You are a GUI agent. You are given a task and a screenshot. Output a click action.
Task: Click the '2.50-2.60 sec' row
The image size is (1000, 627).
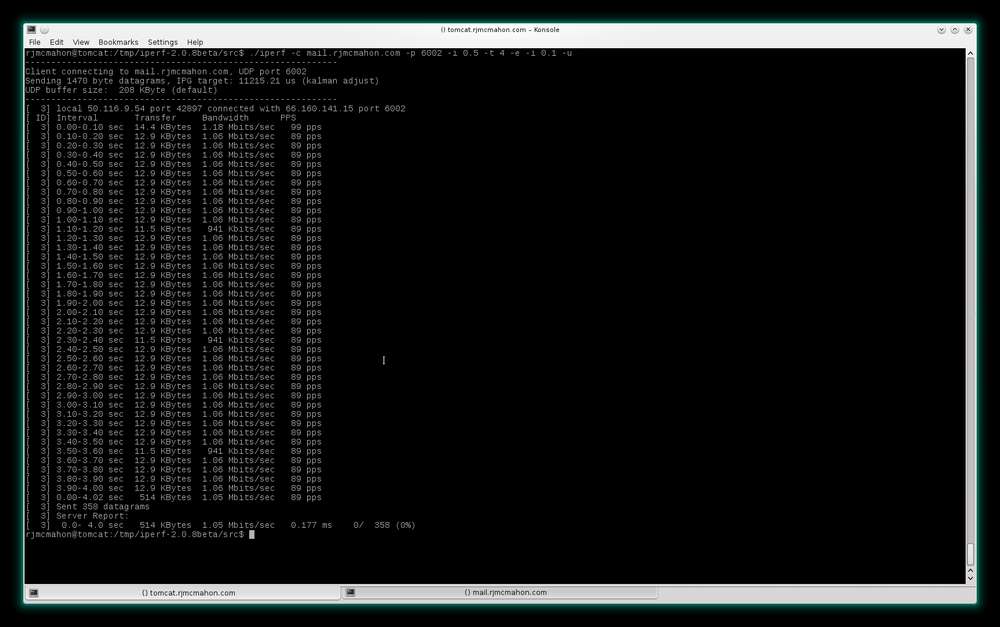coord(173,358)
